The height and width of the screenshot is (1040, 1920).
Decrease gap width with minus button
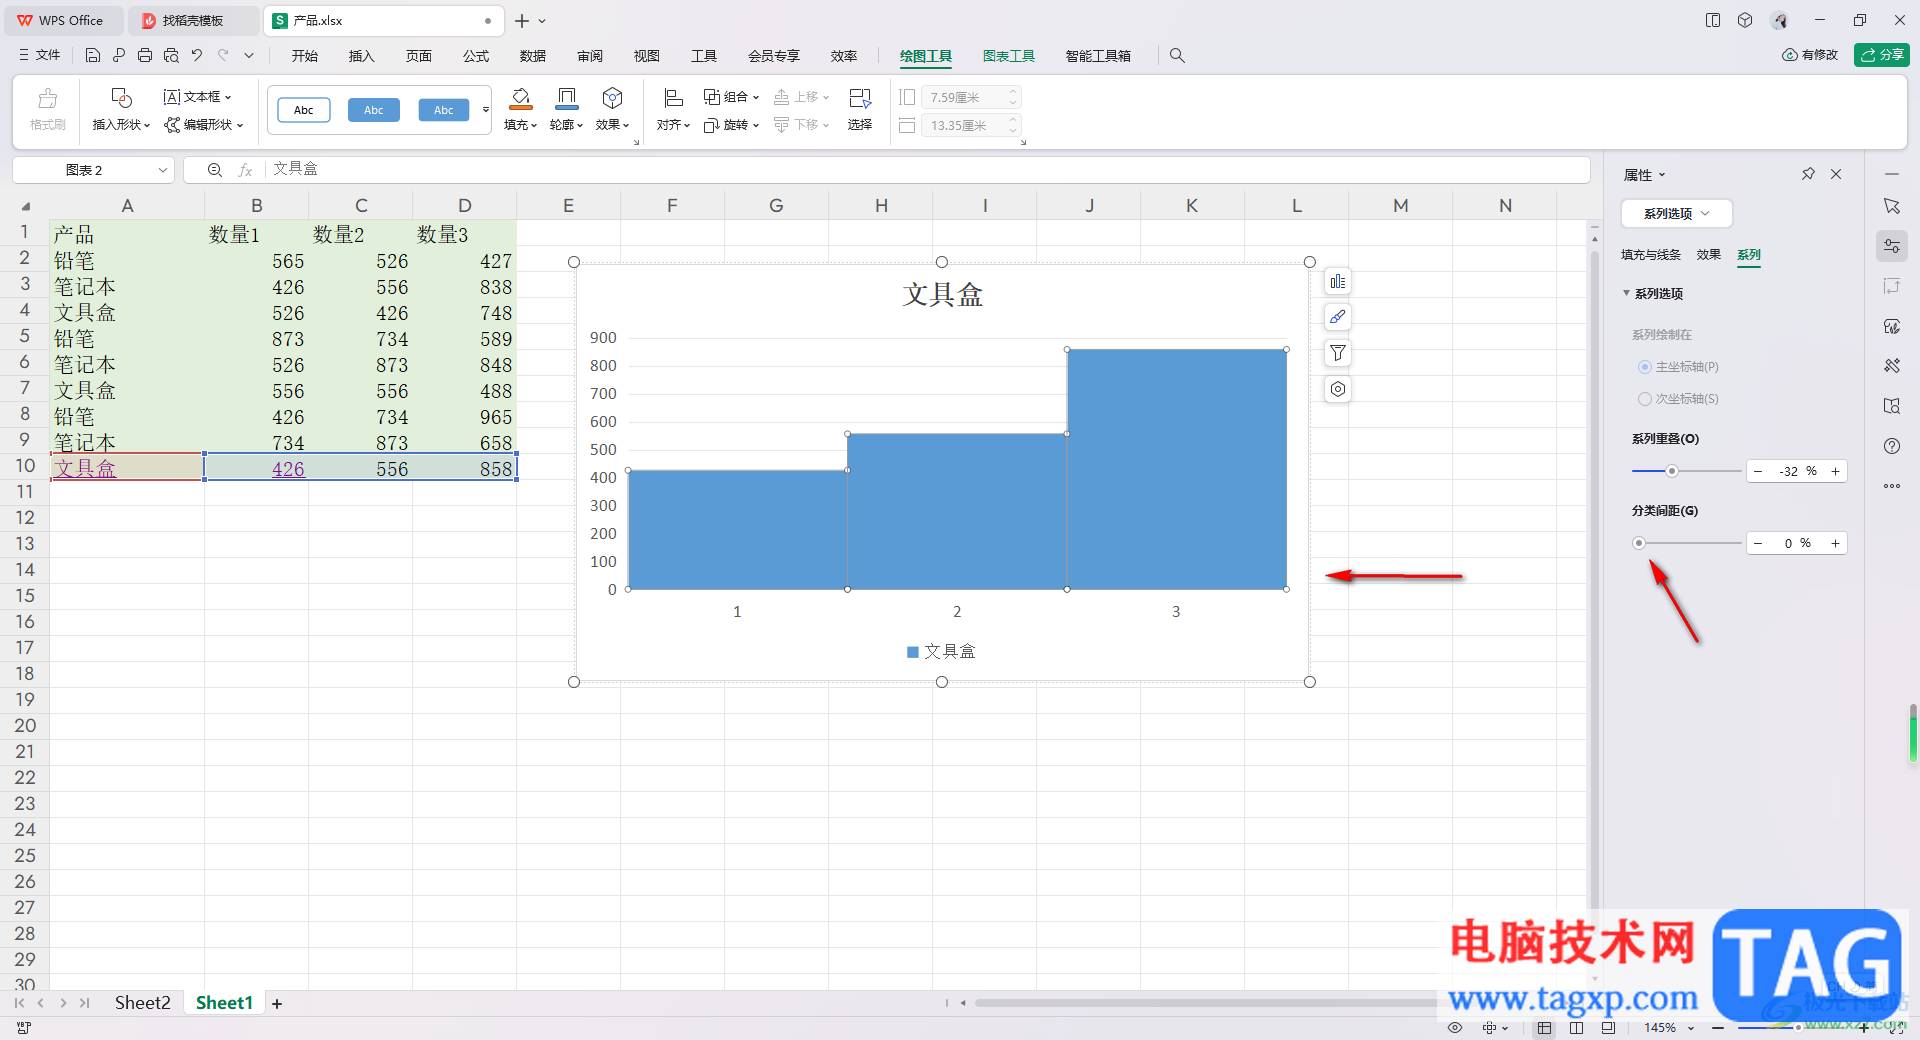pyautogui.click(x=1758, y=543)
